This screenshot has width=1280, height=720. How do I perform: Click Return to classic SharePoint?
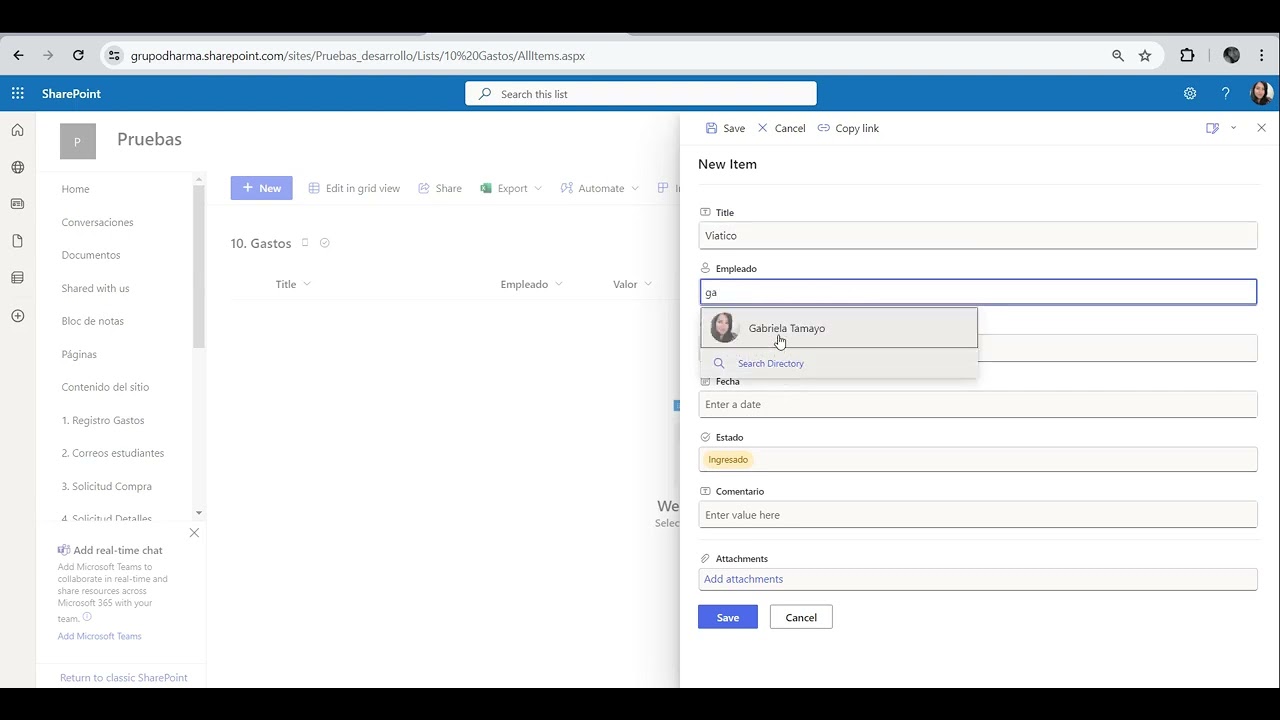(123, 678)
